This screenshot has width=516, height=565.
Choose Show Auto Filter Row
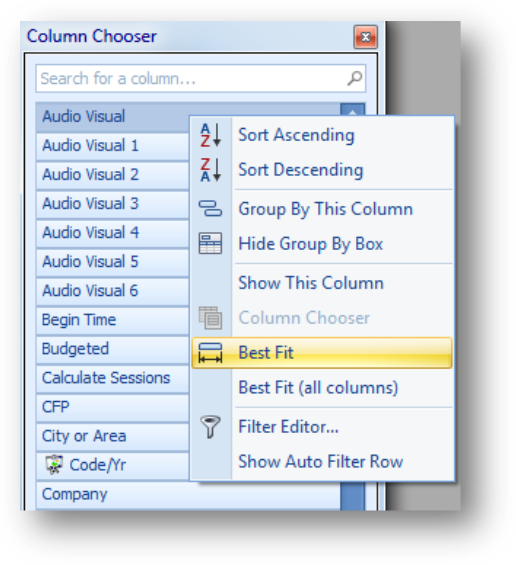pos(322,462)
